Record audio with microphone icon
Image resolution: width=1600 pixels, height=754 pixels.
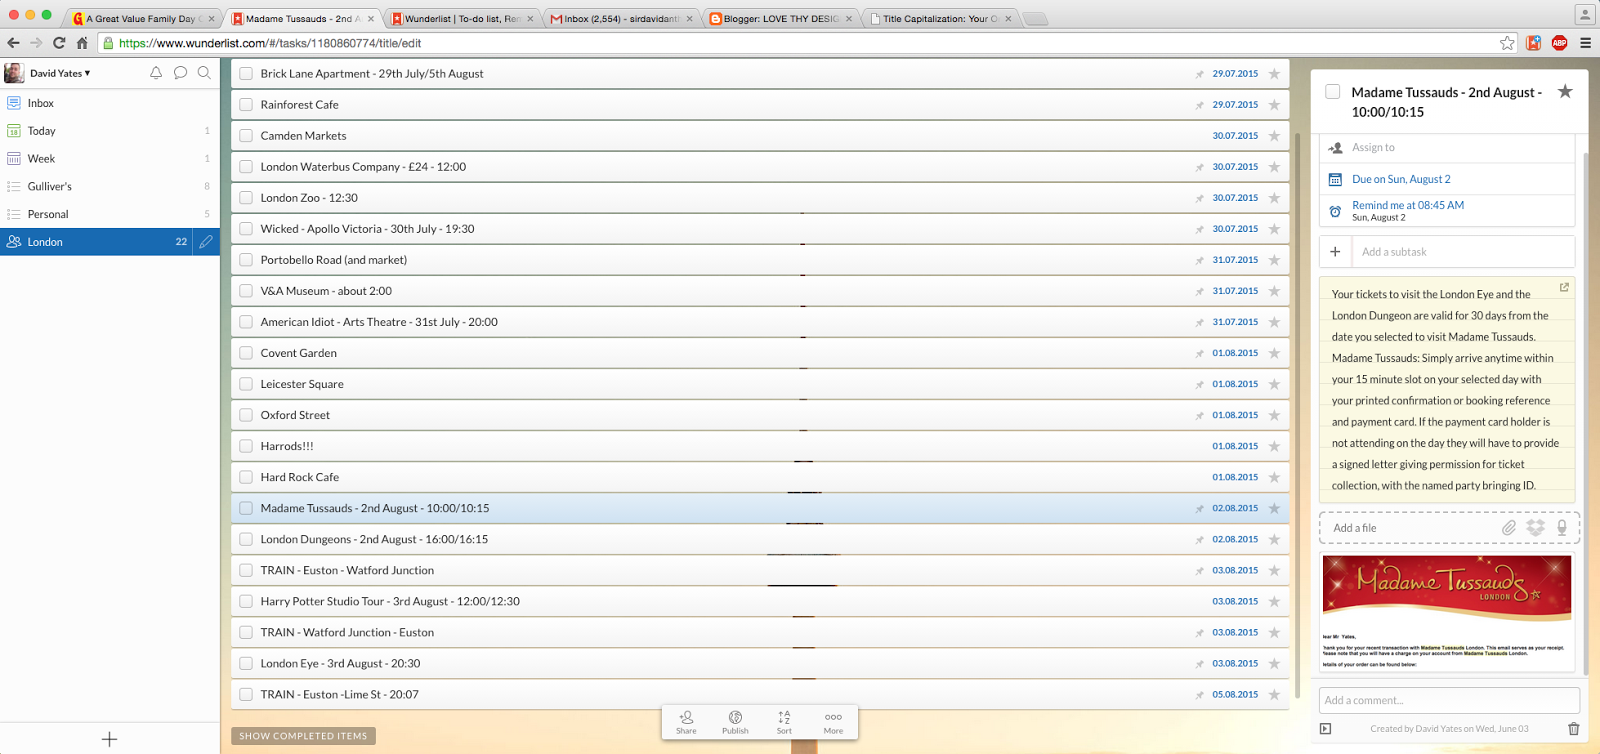pos(1562,527)
